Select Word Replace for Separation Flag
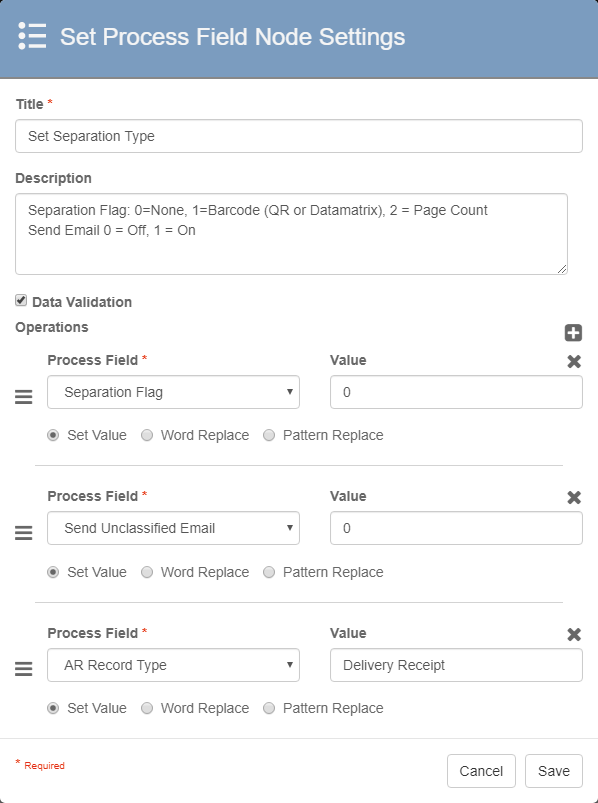The image size is (598, 803). tap(147, 435)
